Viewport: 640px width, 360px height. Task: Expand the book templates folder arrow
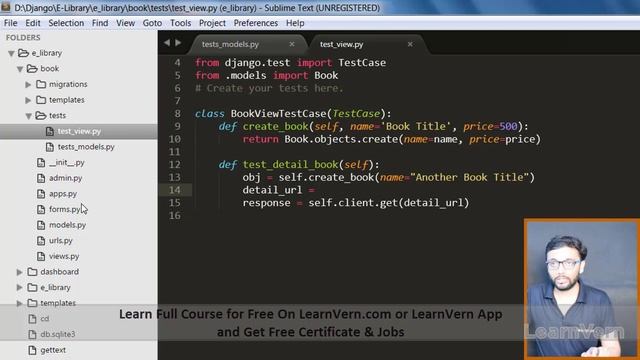(x=28, y=100)
